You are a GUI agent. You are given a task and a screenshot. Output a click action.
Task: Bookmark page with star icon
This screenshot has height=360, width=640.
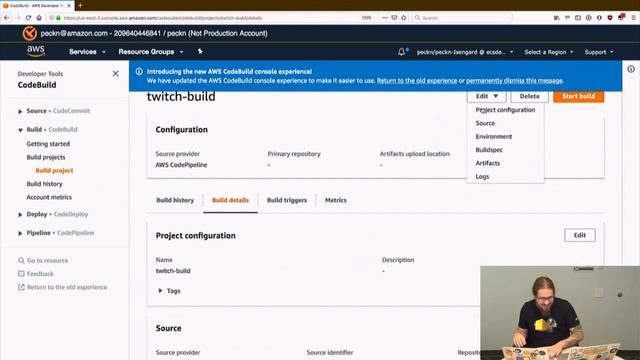click(x=404, y=18)
